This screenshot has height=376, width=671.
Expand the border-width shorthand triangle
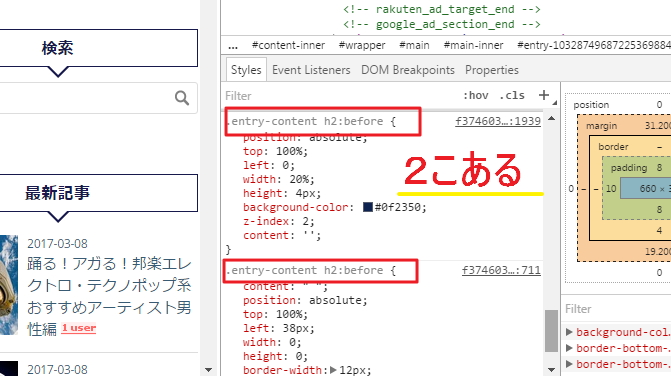click(x=333, y=370)
